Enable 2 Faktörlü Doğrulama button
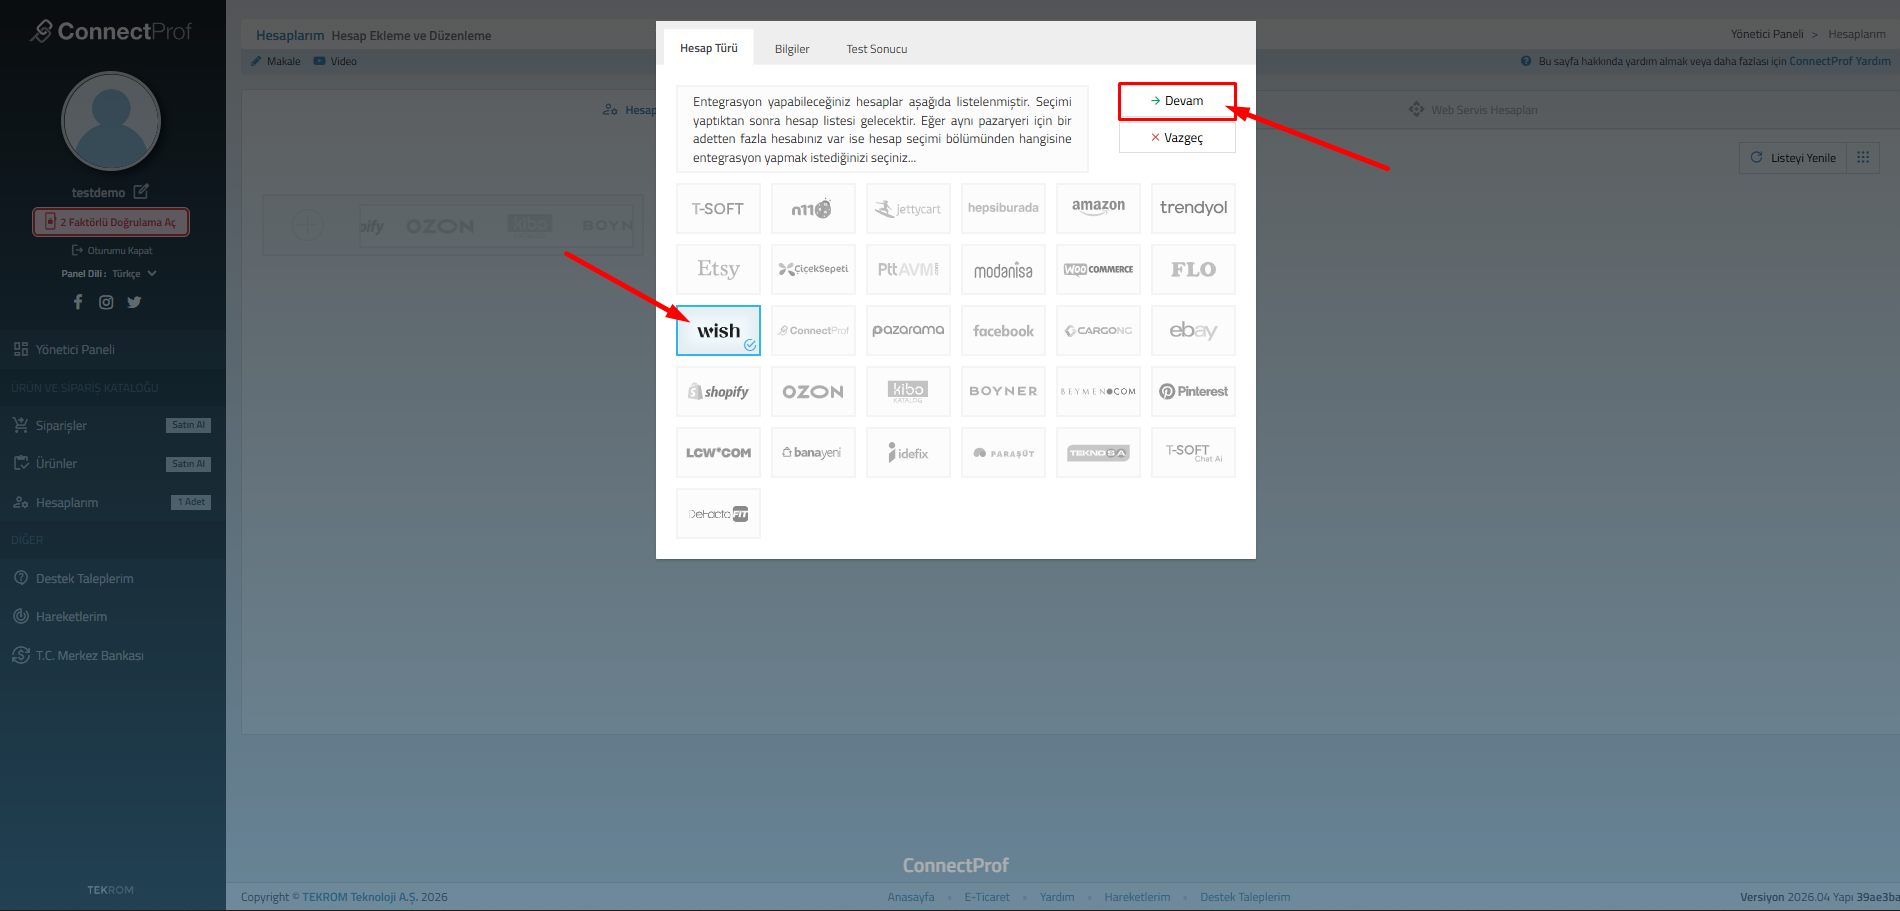The image size is (1900, 911). (111, 222)
